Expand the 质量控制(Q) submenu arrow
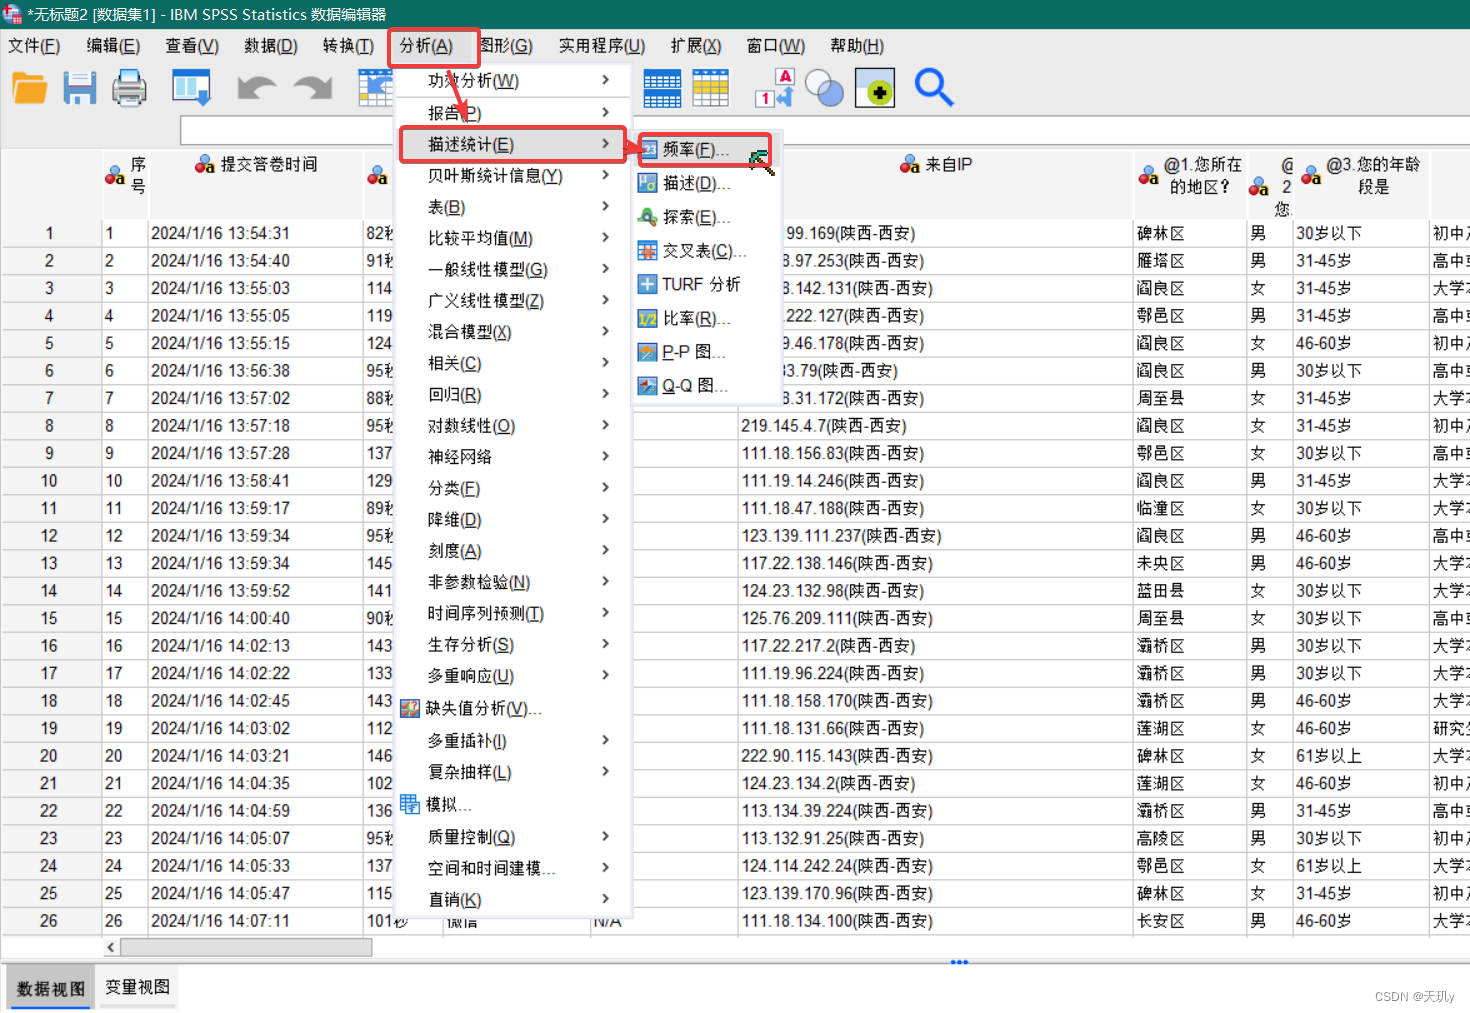 coord(606,836)
